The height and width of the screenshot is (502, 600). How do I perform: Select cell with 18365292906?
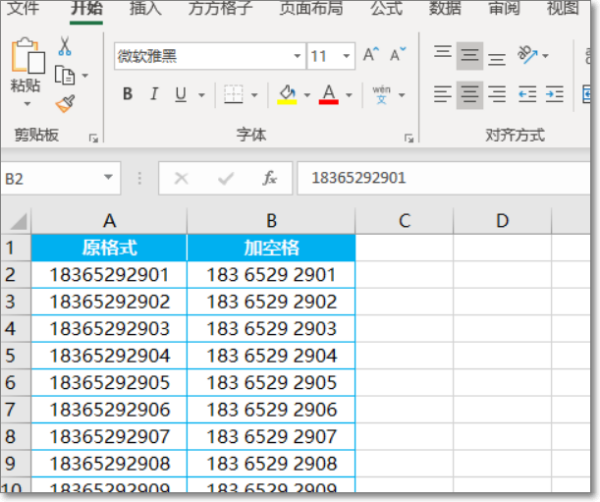109,409
